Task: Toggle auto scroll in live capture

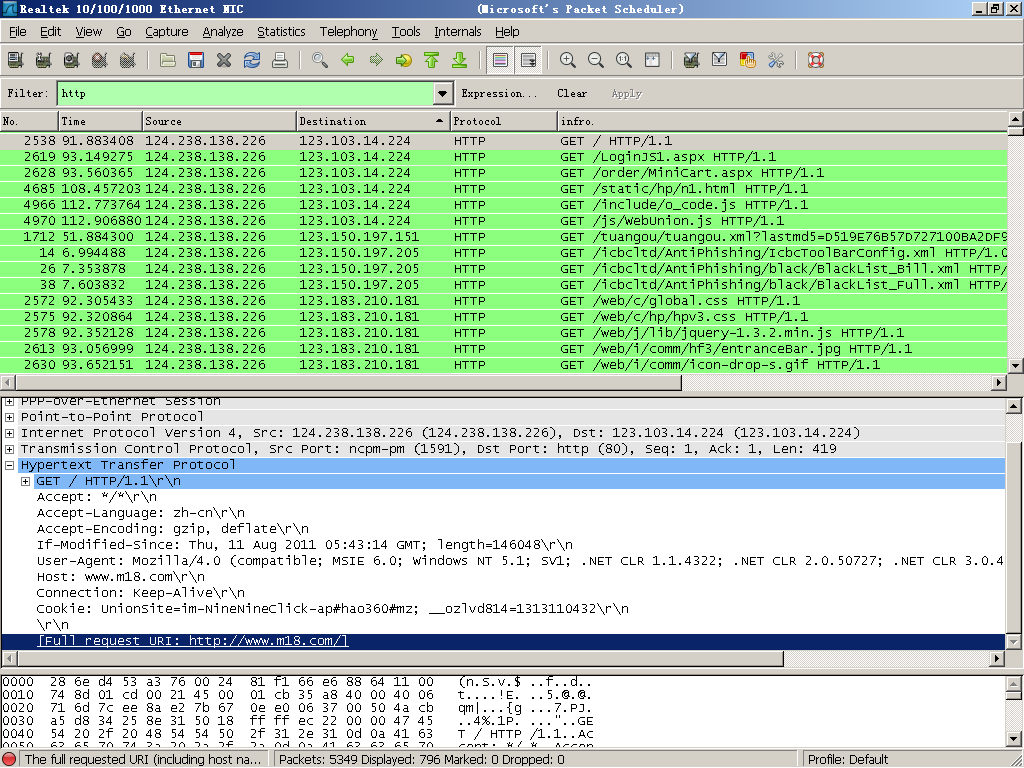Action: click(x=528, y=60)
